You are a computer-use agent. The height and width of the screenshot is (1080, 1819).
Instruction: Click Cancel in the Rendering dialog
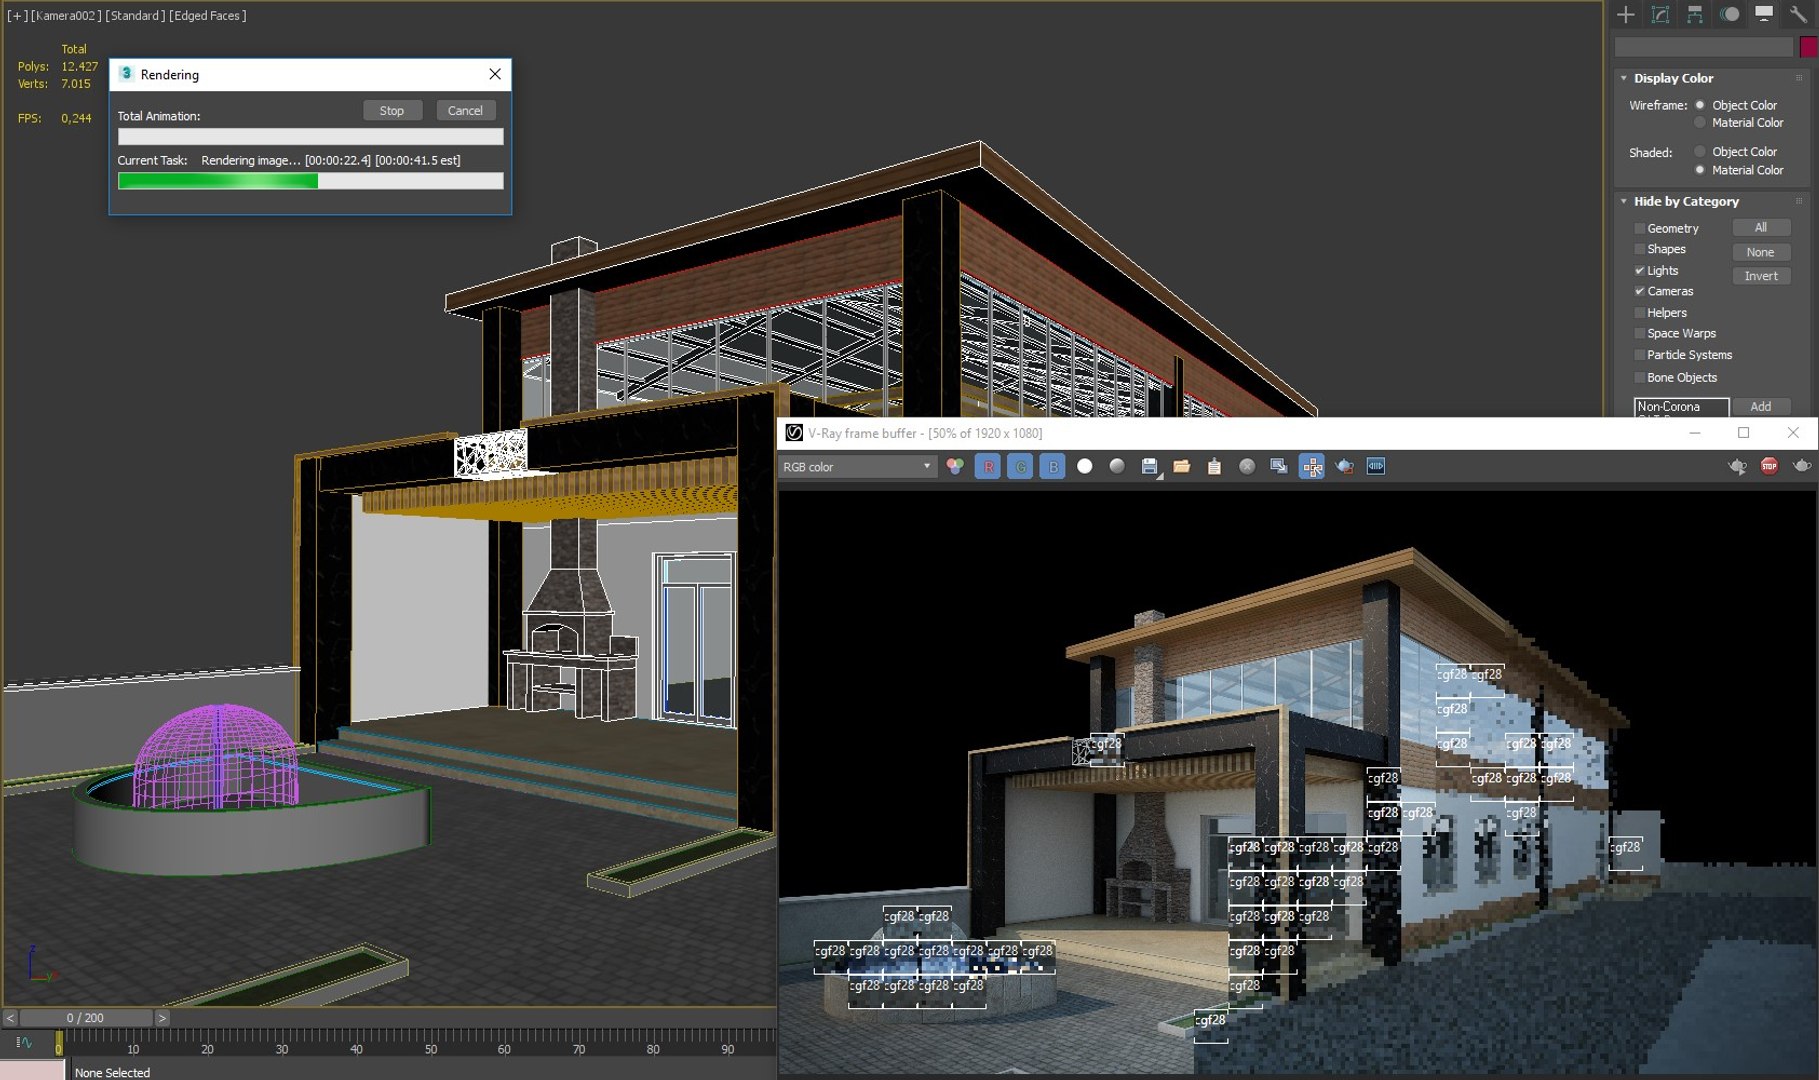(x=465, y=111)
